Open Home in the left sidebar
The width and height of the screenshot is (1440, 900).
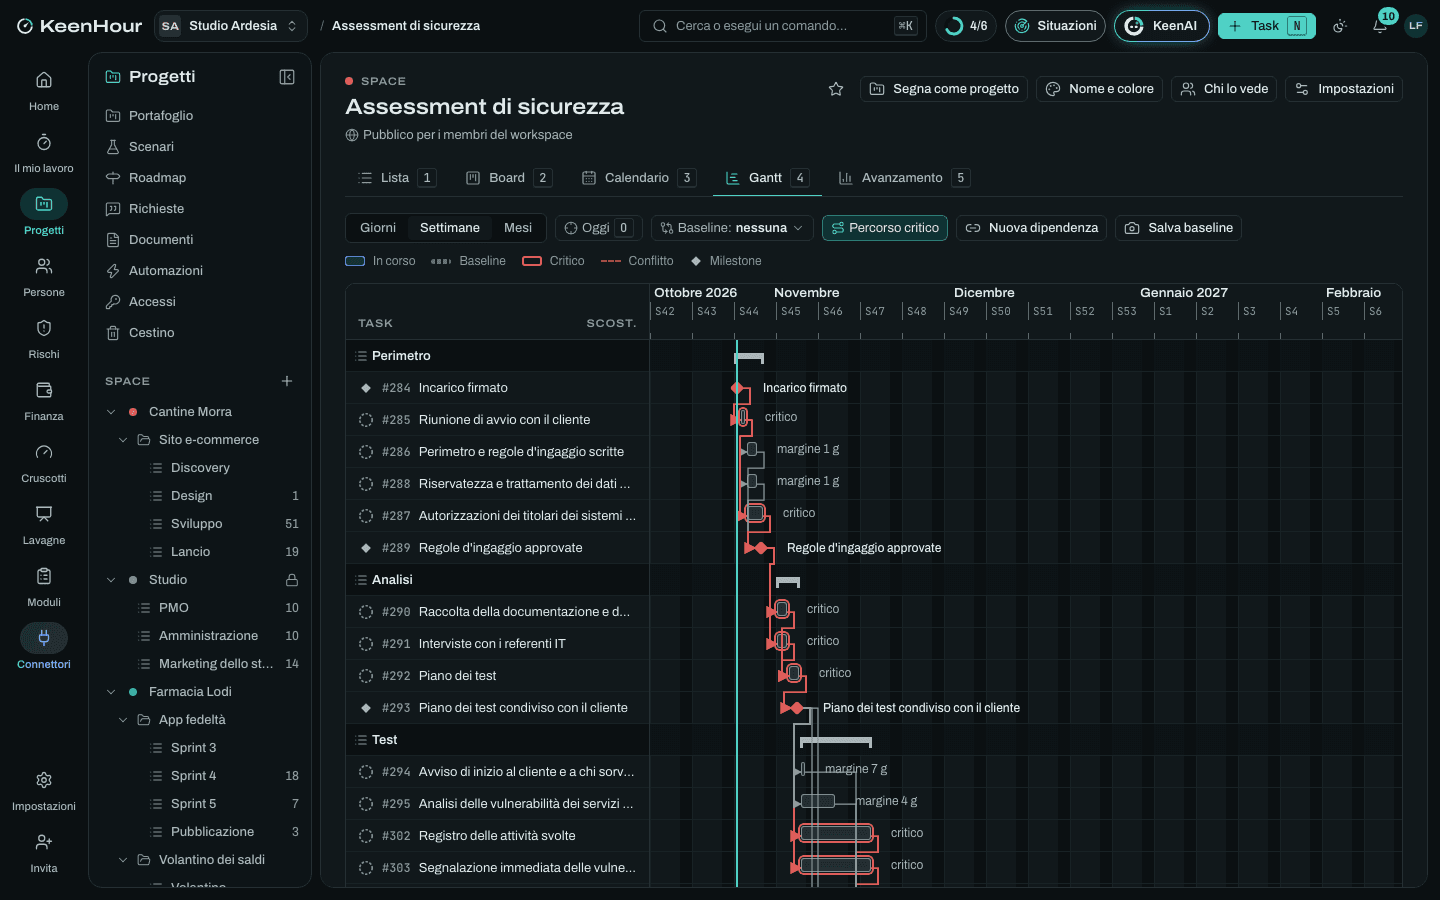pos(44,91)
